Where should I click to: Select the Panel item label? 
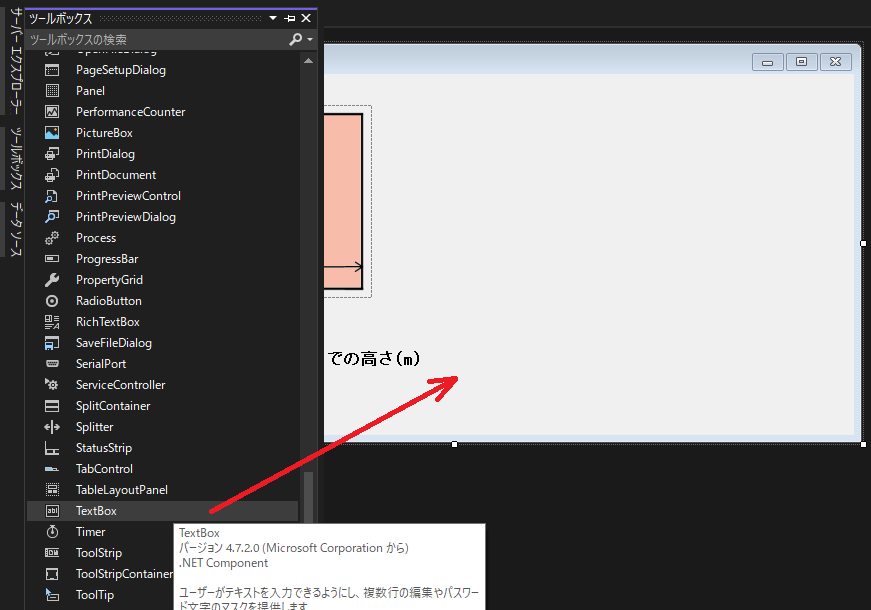(x=91, y=91)
